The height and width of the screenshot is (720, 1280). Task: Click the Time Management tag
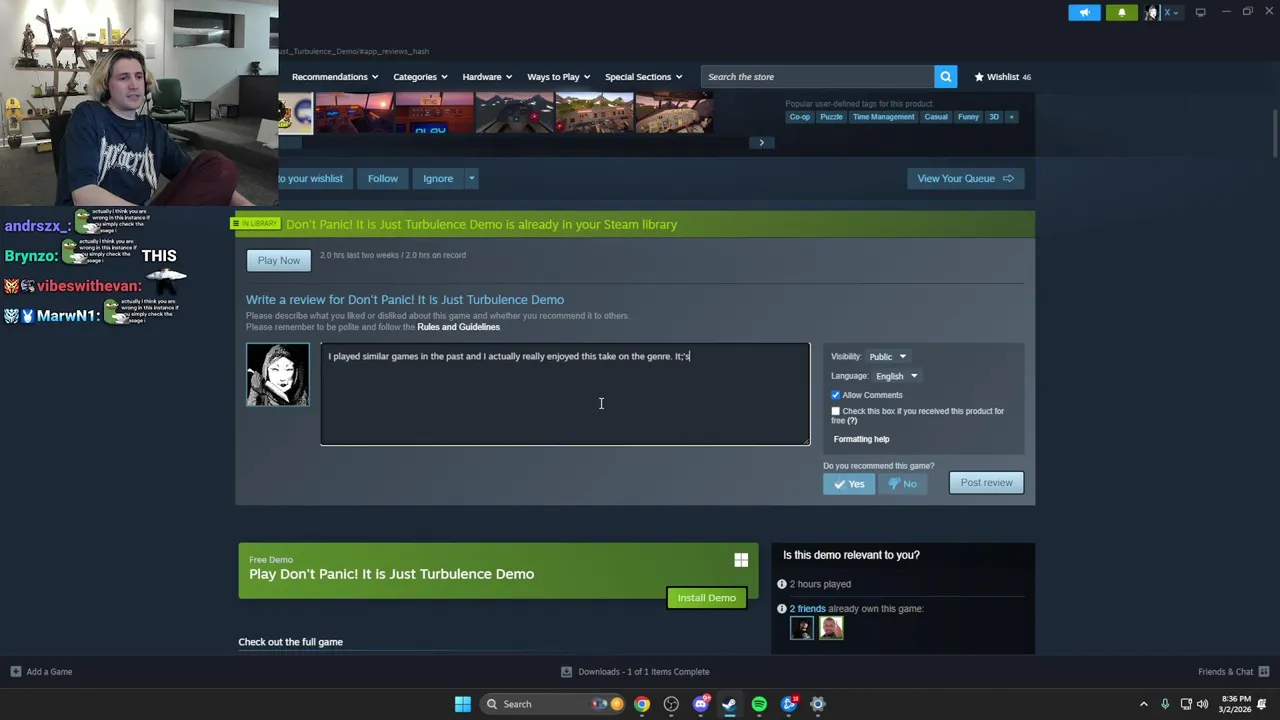point(883,117)
